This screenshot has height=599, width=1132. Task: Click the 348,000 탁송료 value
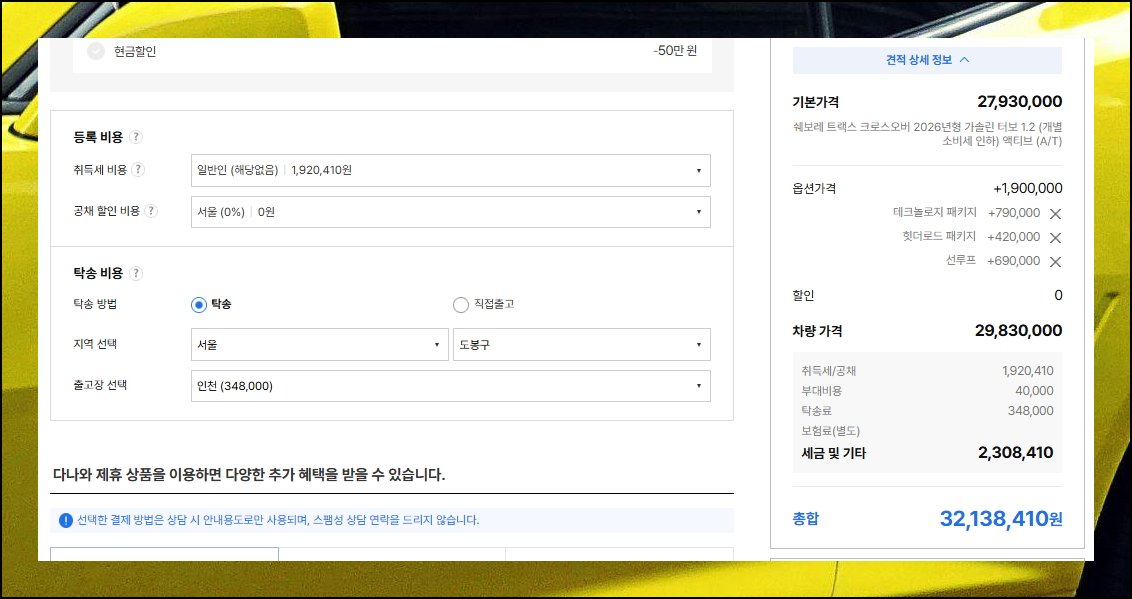point(1030,411)
